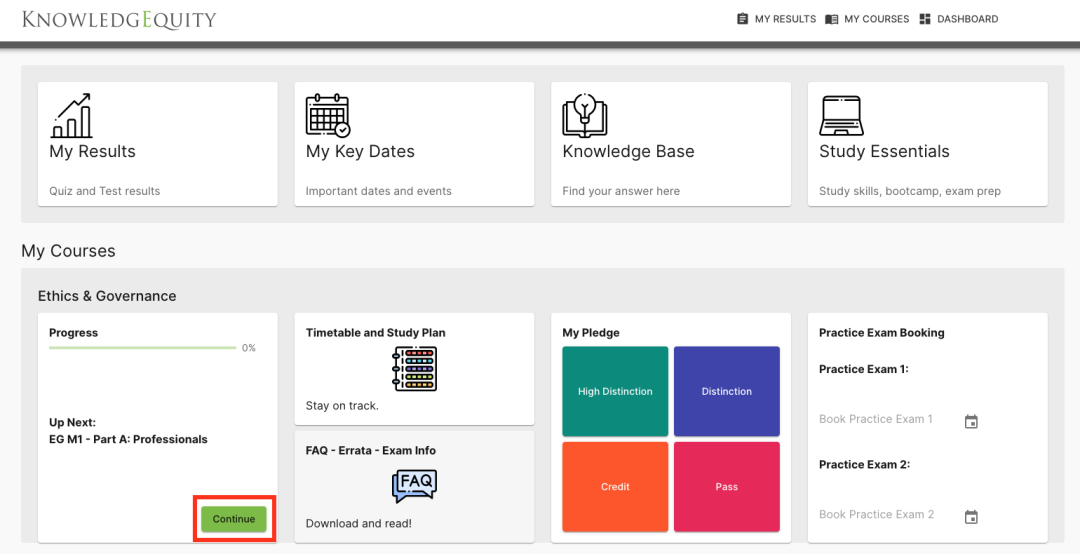The image size is (1080, 554).
Task: Click the Knowledge Base lightbulb book icon
Action: tap(584, 116)
